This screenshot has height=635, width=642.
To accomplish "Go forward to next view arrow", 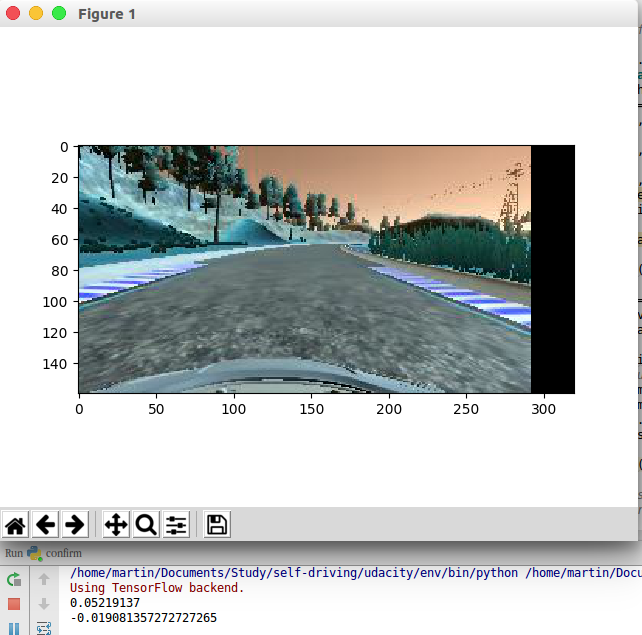I will (x=75, y=524).
